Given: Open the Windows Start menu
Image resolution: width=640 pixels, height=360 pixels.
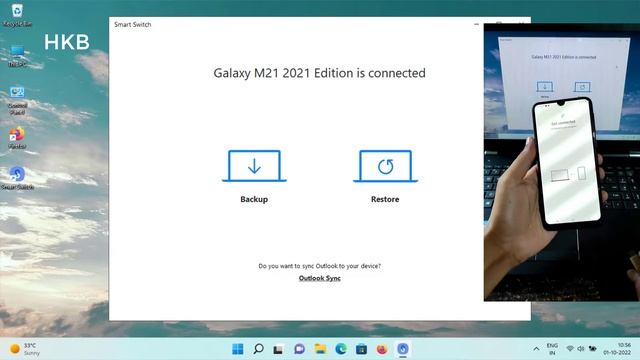Looking at the screenshot, I should 238,349.
